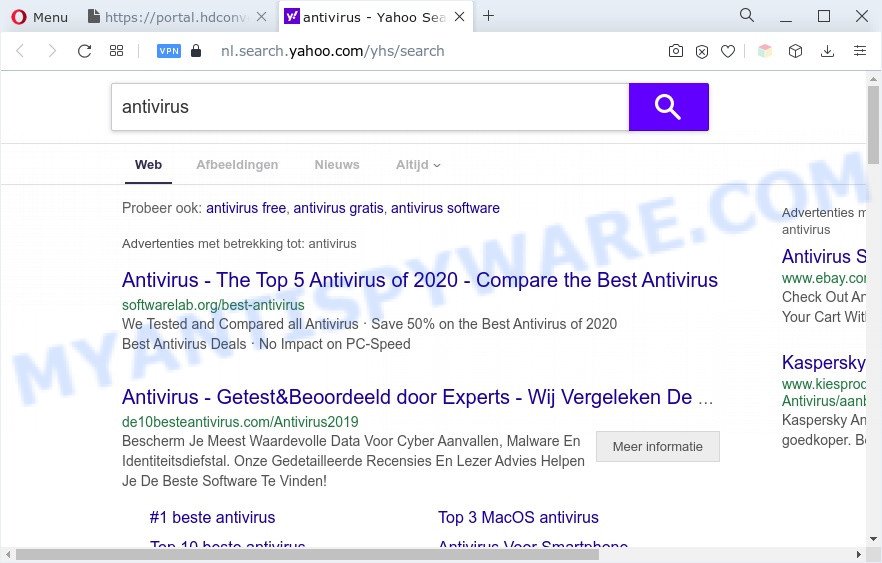Select the Web search tab
882x563 pixels.
(x=148, y=165)
